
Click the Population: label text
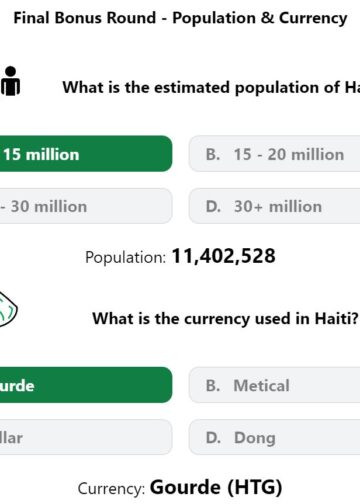[x=125, y=257]
